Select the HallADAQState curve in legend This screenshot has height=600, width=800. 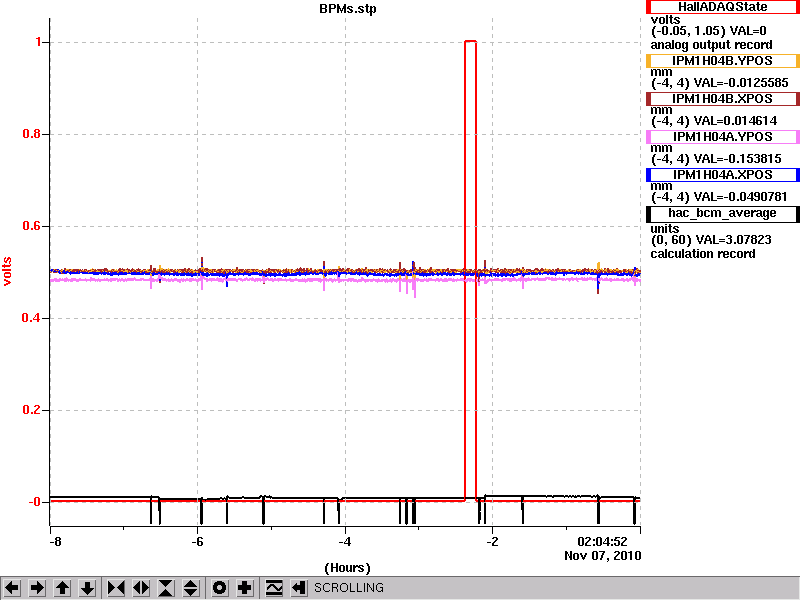722,7
